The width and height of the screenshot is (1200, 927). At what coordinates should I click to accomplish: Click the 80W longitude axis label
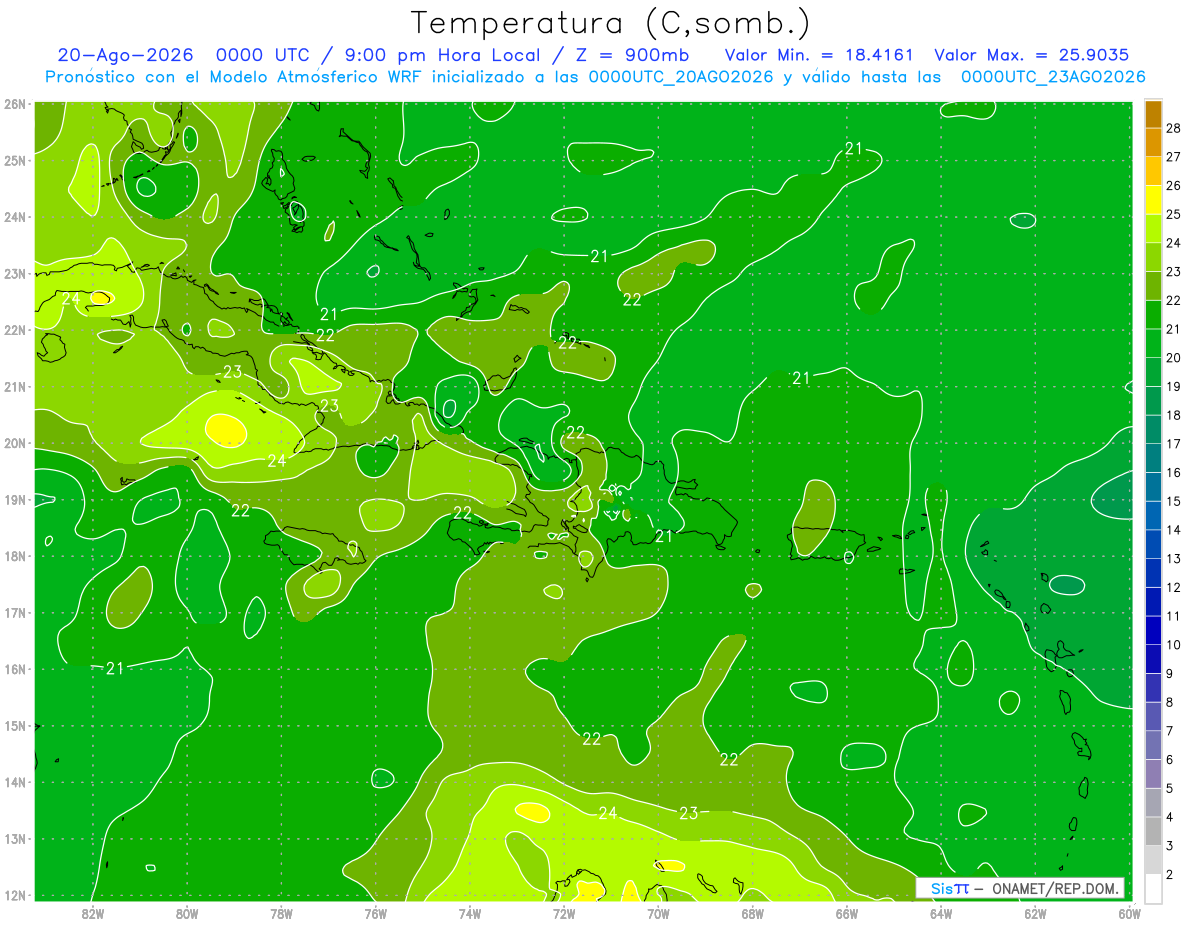click(x=187, y=913)
